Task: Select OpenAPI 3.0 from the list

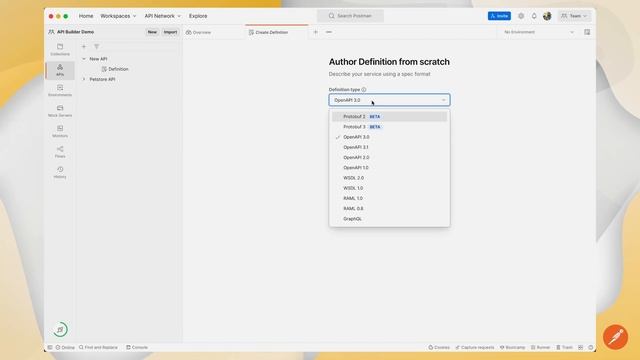Action: pos(389,137)
